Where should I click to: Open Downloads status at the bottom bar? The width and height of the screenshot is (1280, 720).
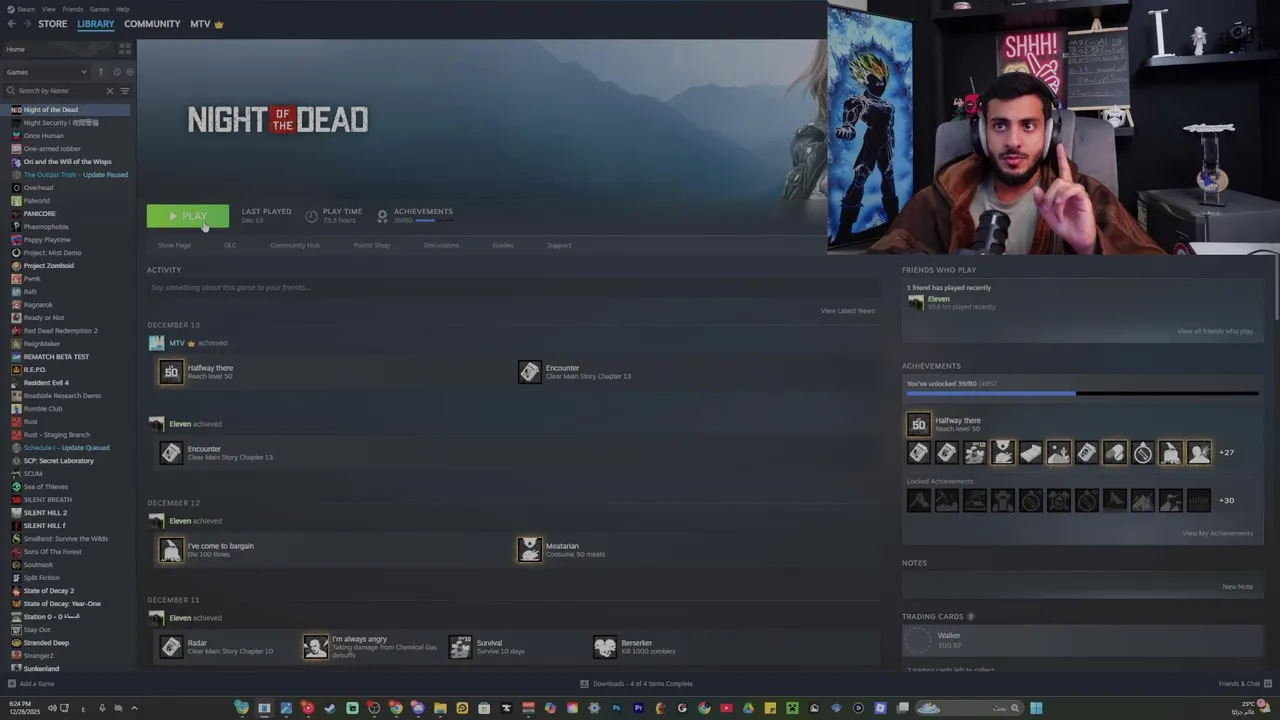pyautogui.click(x=637, y=684)
